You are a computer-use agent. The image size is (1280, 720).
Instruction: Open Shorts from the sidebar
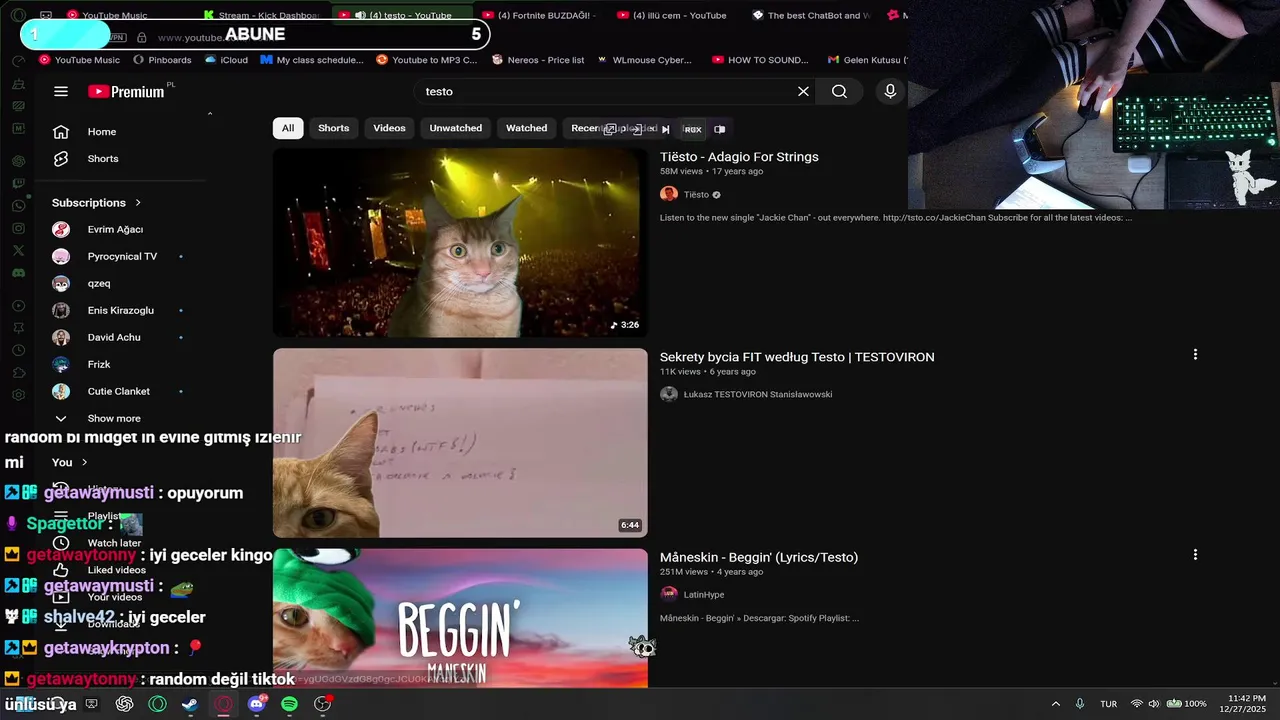pos(103,159)
